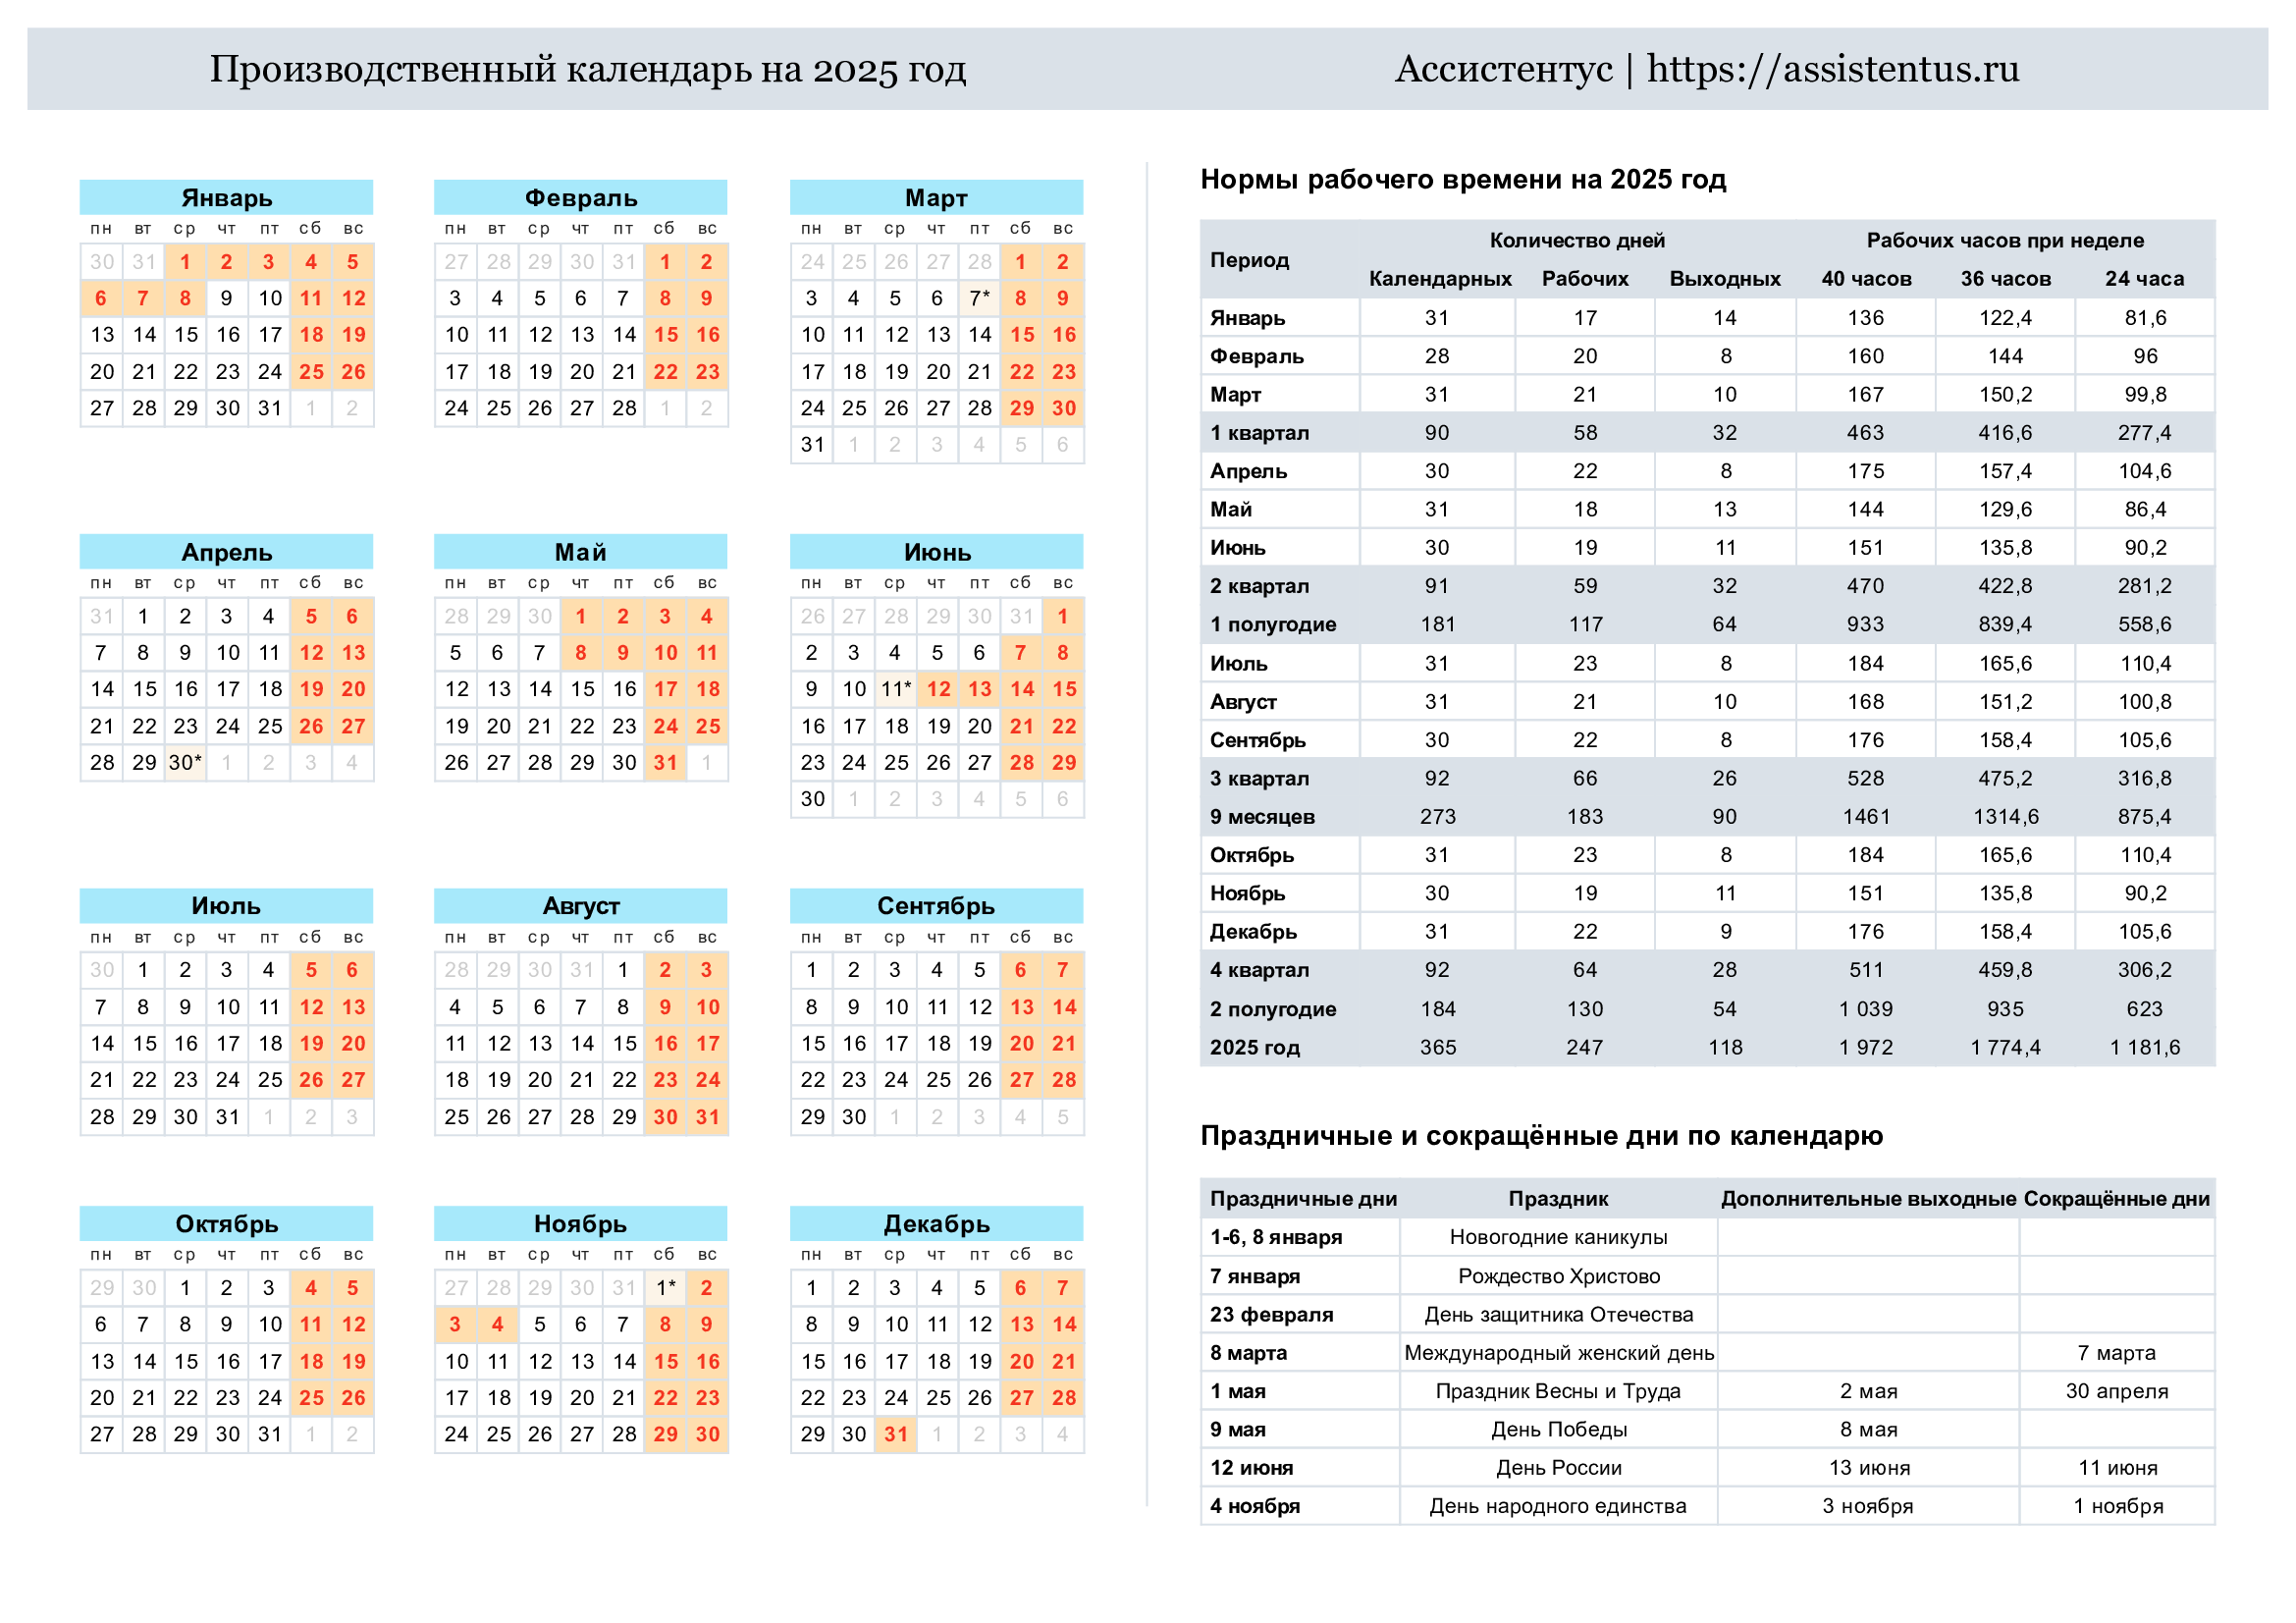This screenshot has height=1623, width=2296.
Task: Select the Октябрь month header
Action: click(226, 1223)
